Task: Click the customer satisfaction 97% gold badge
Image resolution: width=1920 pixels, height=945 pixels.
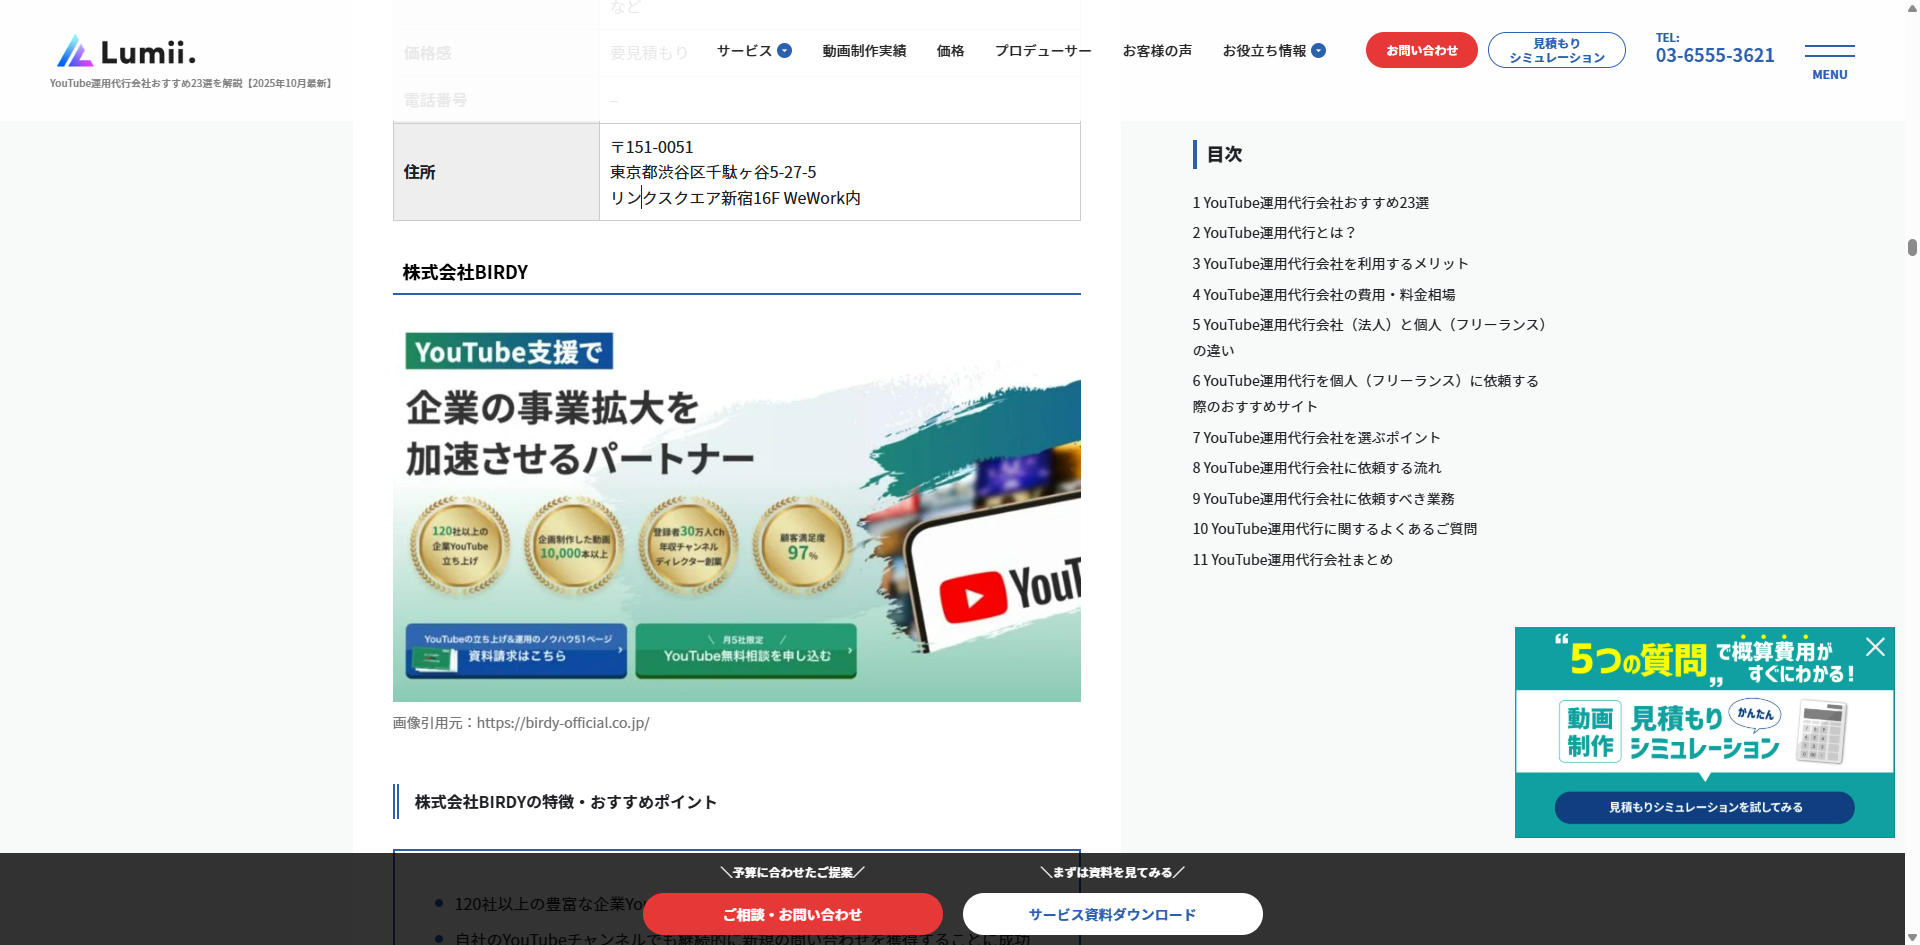Action: coord(803,546)
